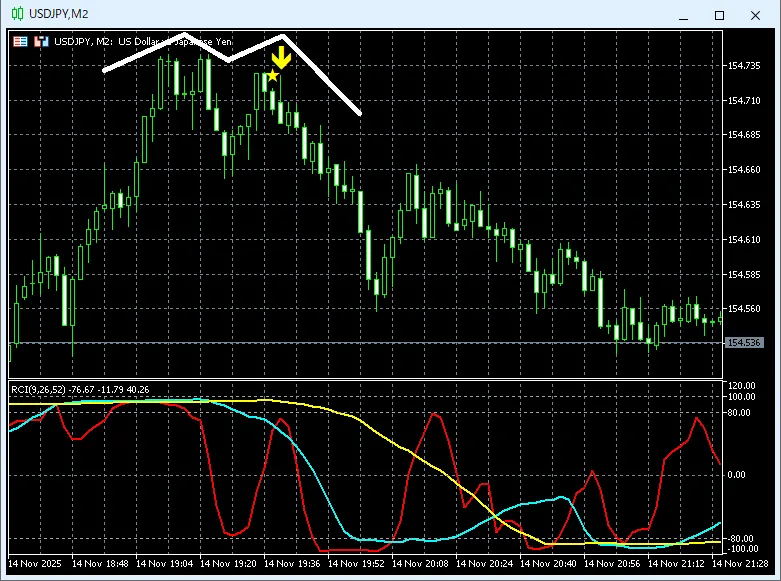Click the '14 Nov 21:12' time label
Screen dimensions: 781x581
click(676, 564)
